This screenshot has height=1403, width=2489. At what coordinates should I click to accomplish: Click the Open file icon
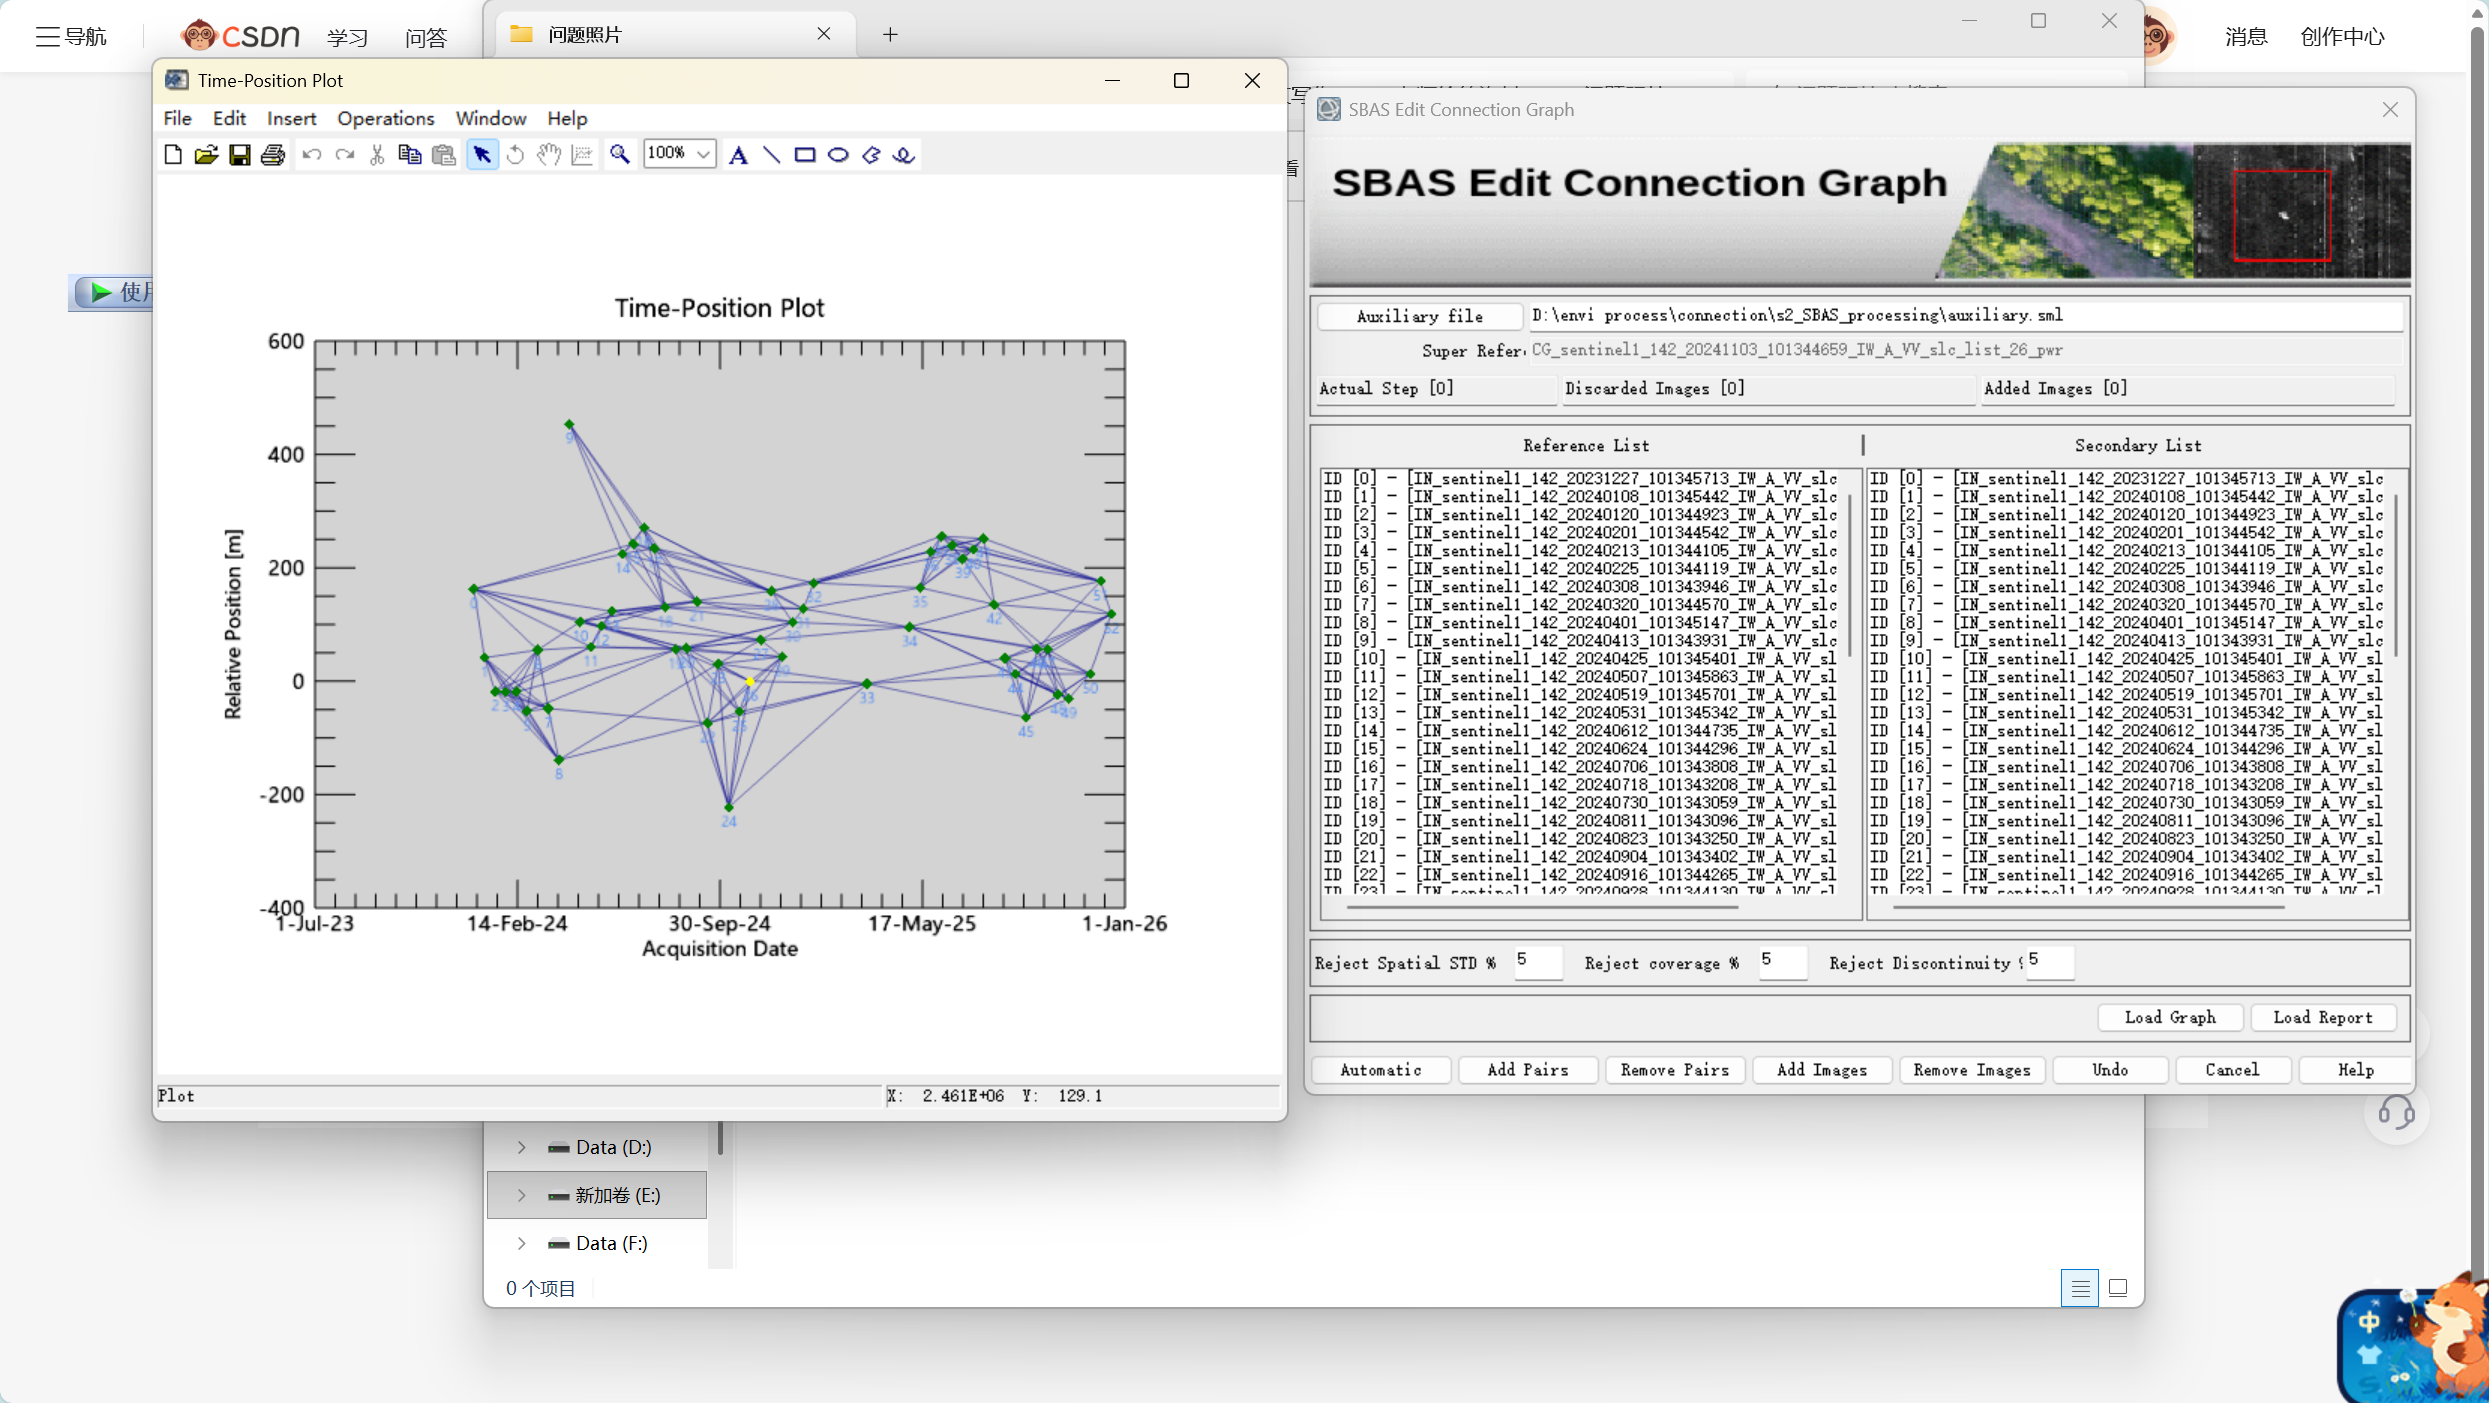pyautogui.click(x=206, y=155)
